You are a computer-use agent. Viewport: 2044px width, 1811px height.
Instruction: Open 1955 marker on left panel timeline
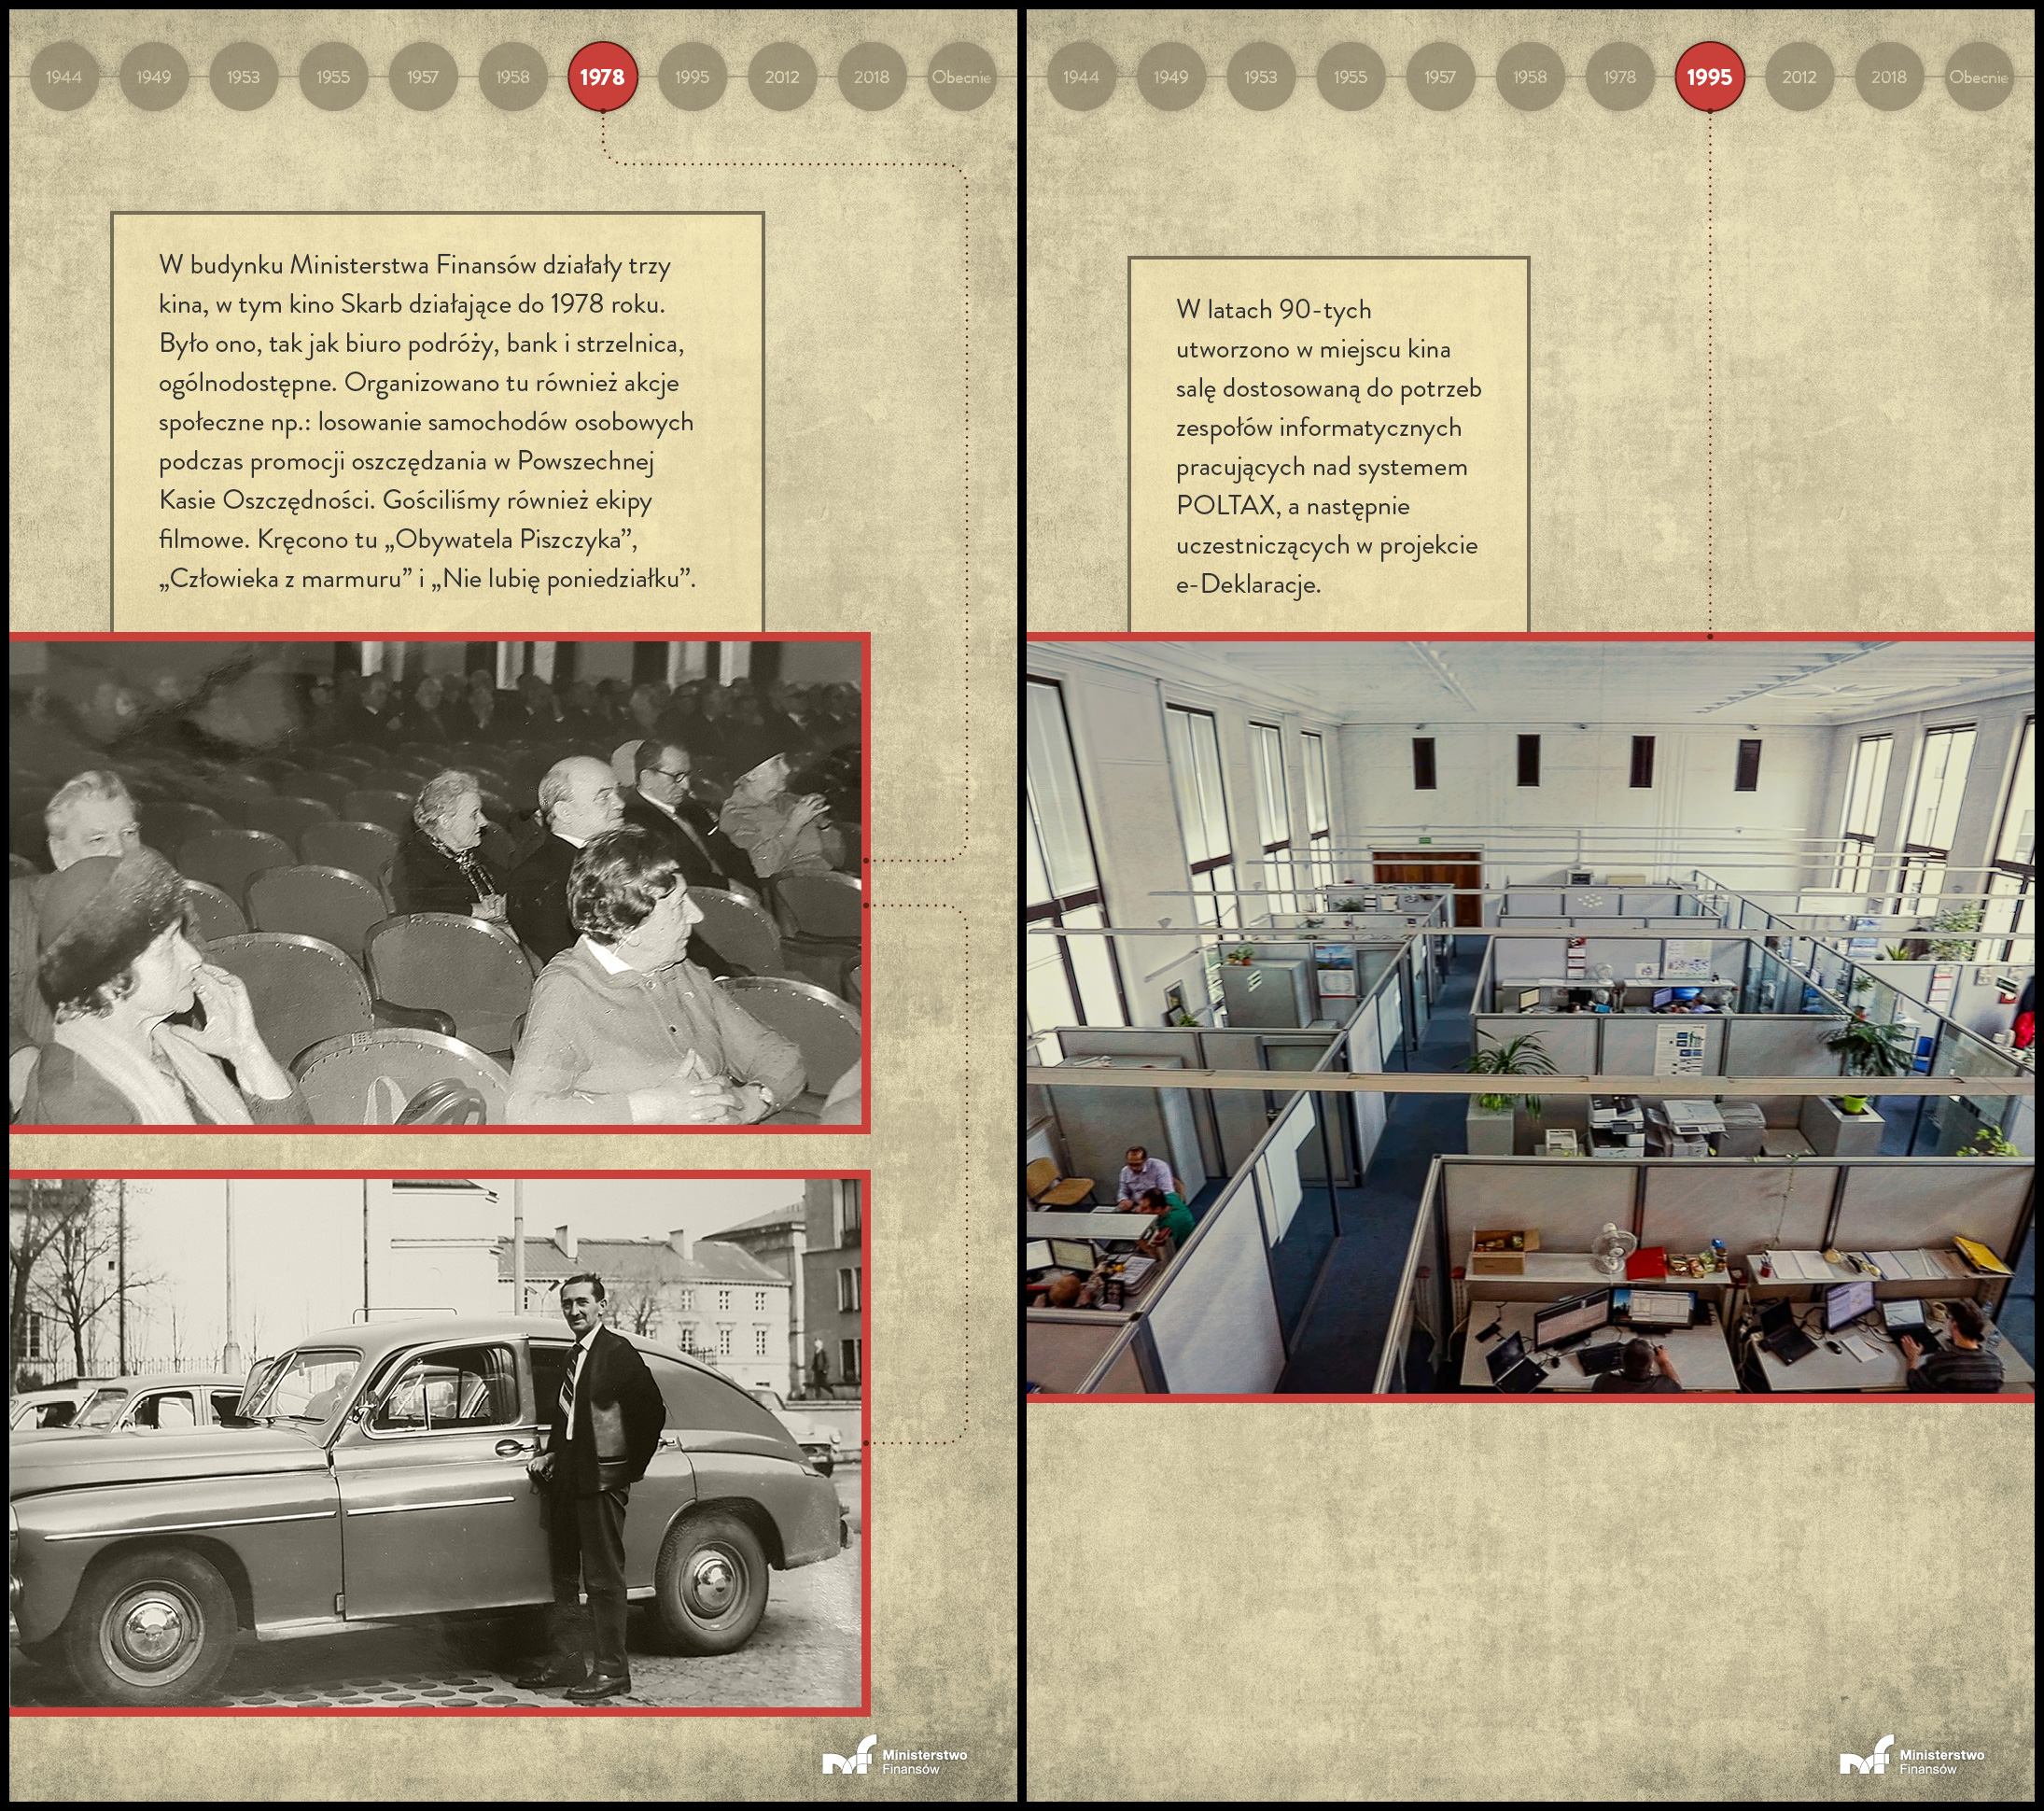(333, 77)
